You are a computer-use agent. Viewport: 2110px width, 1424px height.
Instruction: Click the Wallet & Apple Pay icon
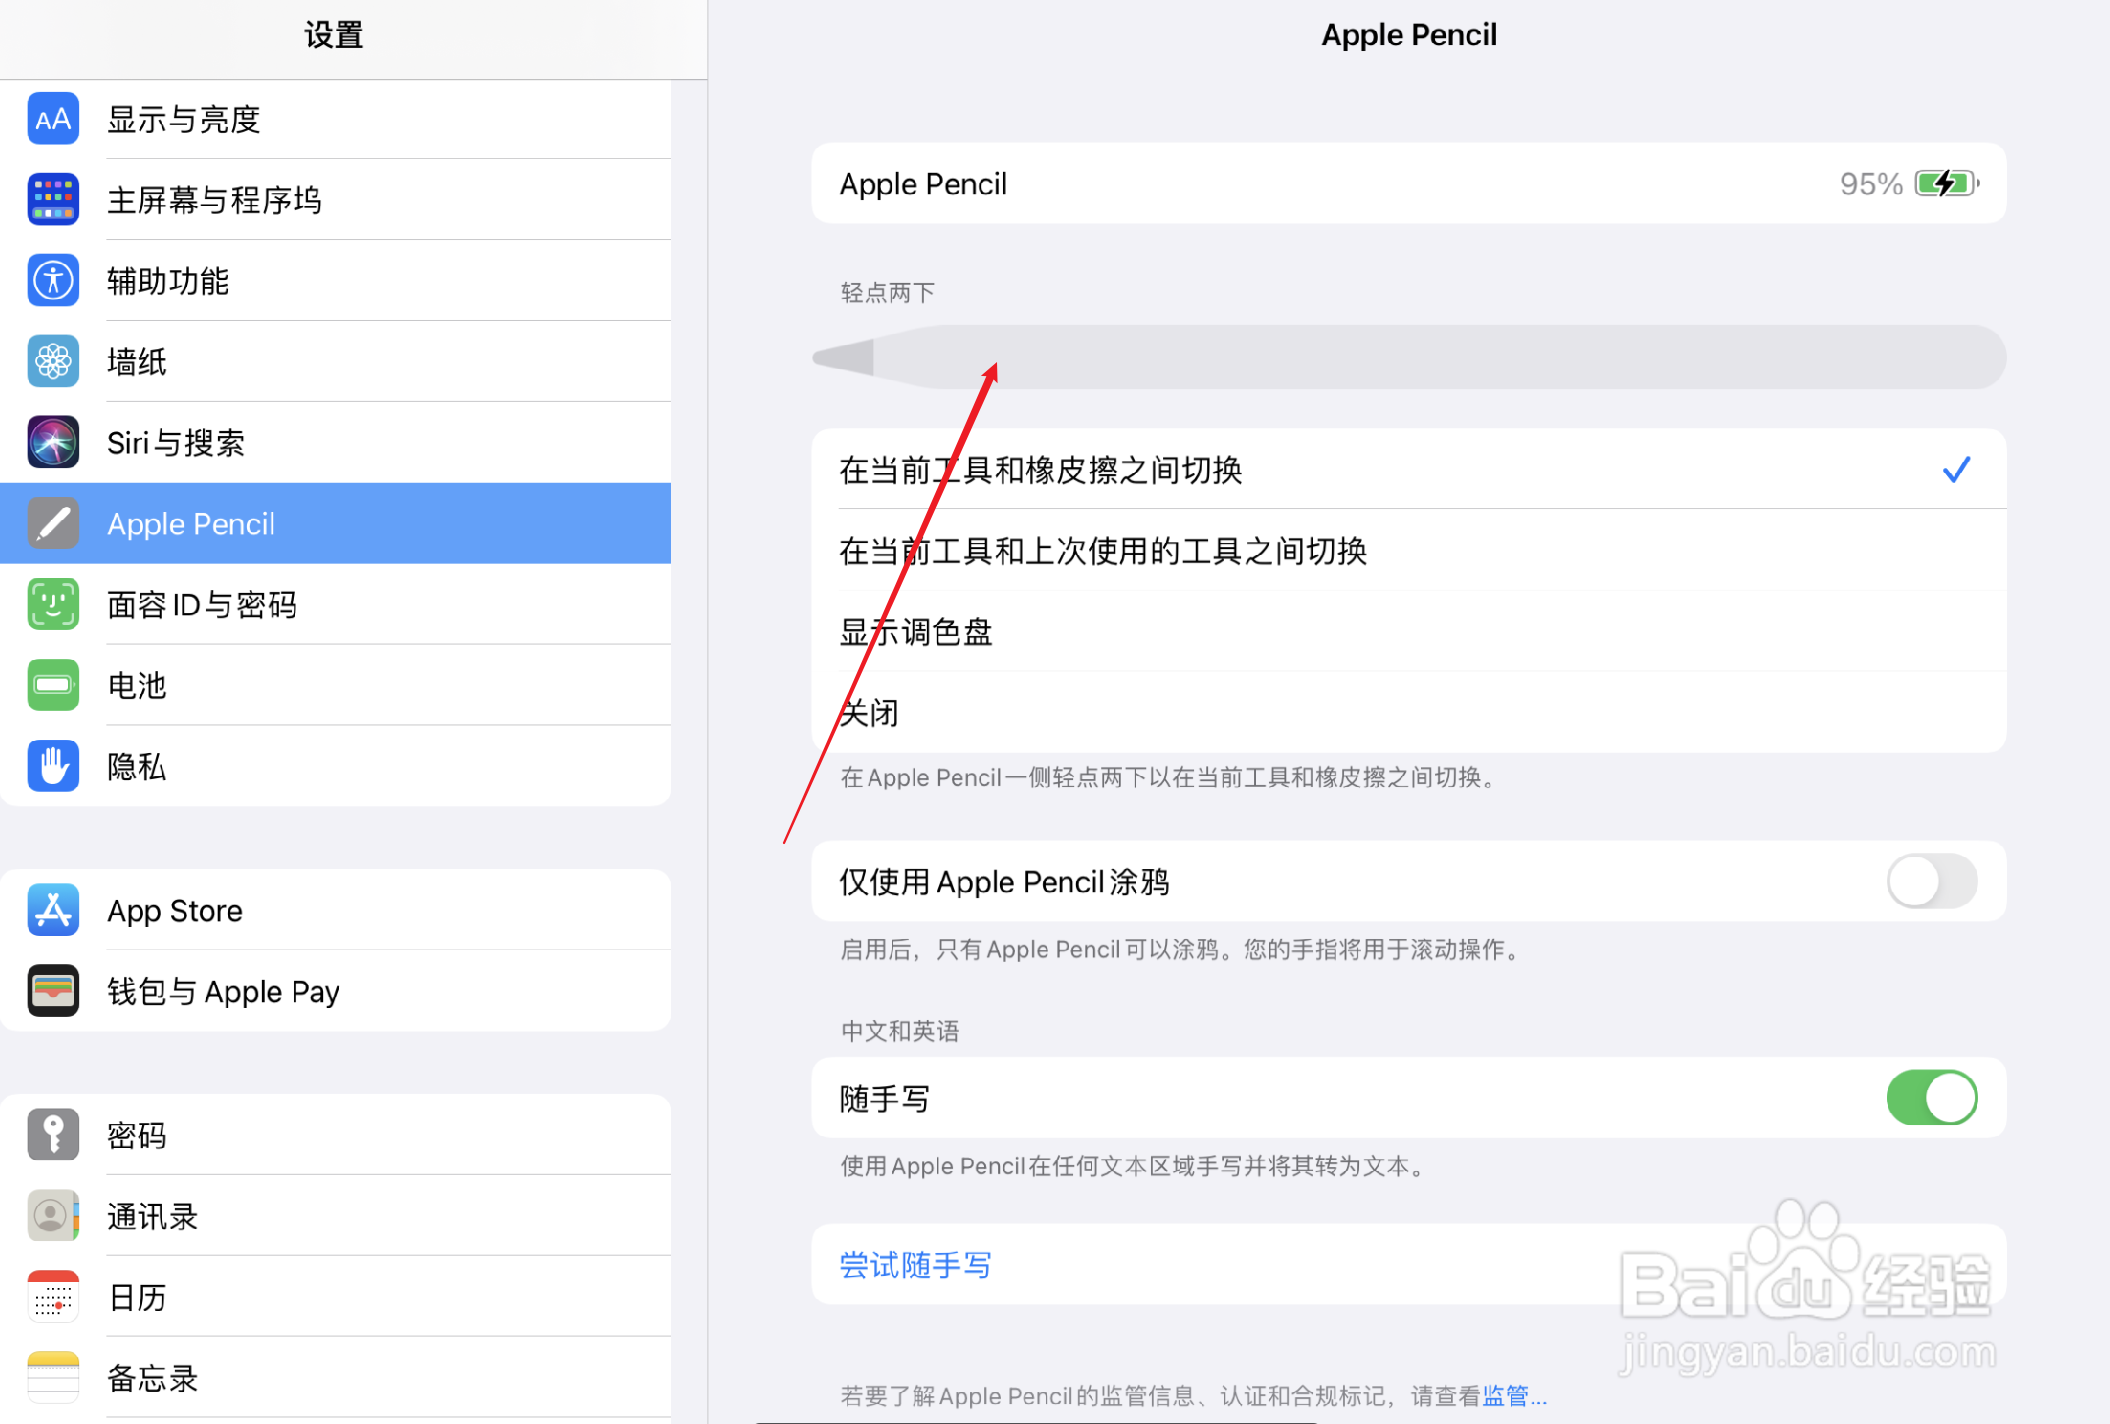click(53, 991)
